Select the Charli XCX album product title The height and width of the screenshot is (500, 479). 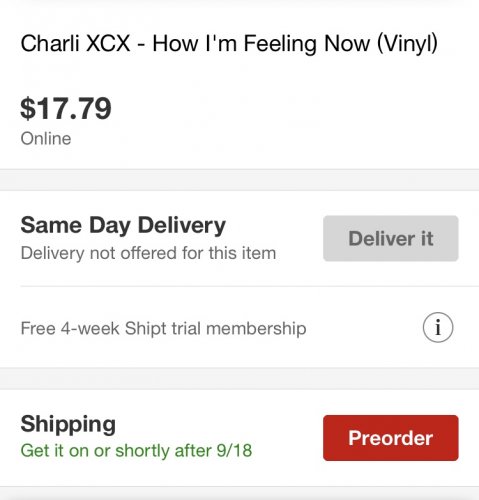pyautogui.click(x=229, y=44)
